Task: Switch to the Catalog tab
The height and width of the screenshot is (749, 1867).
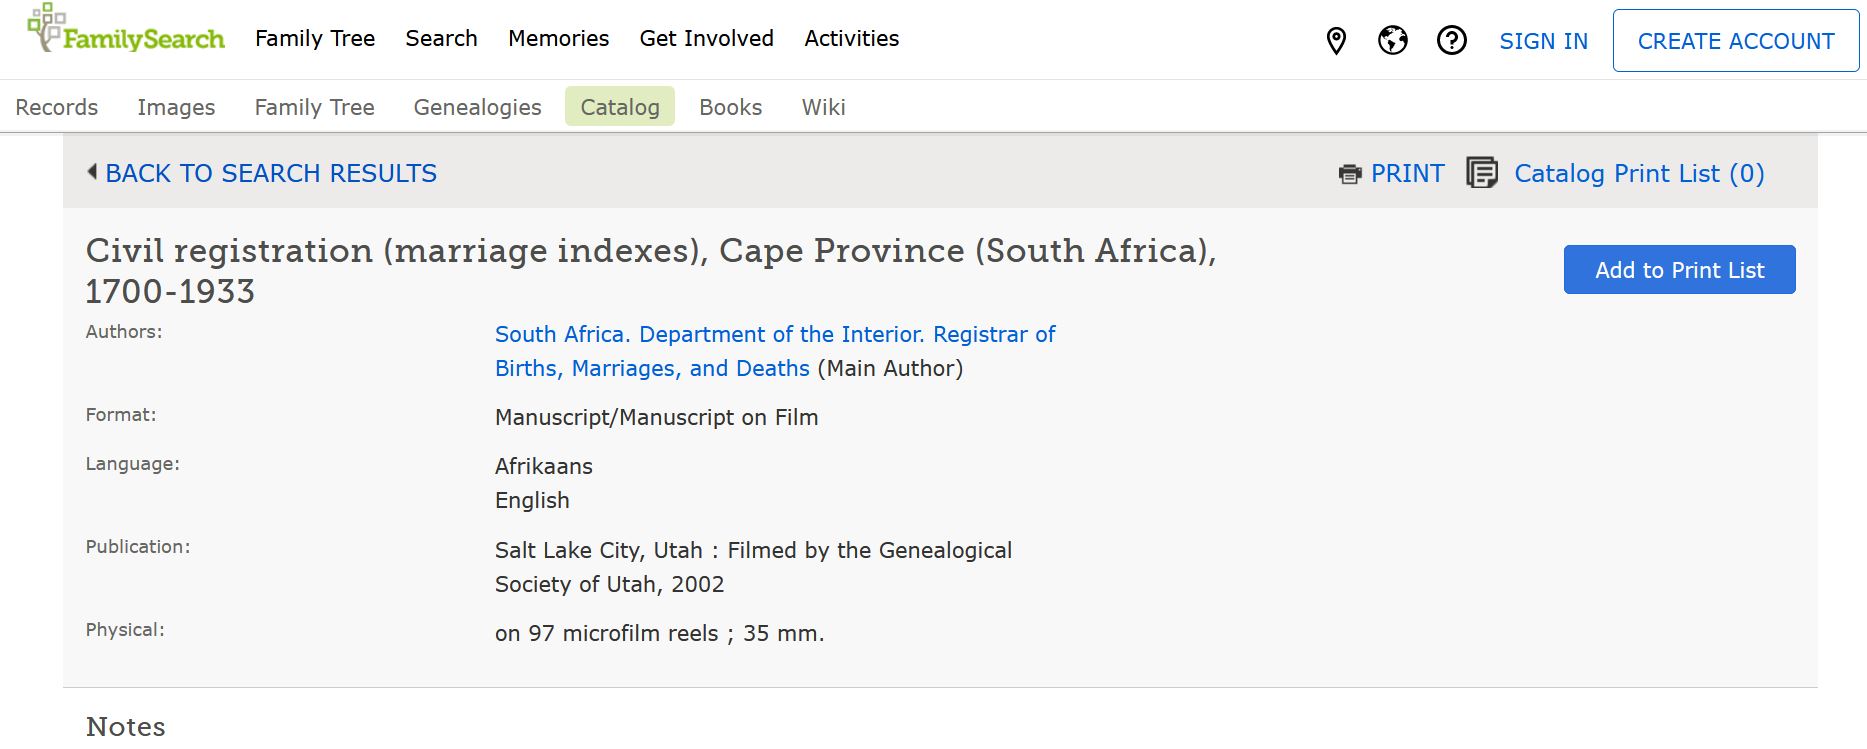Action: [x=619, y=106]
